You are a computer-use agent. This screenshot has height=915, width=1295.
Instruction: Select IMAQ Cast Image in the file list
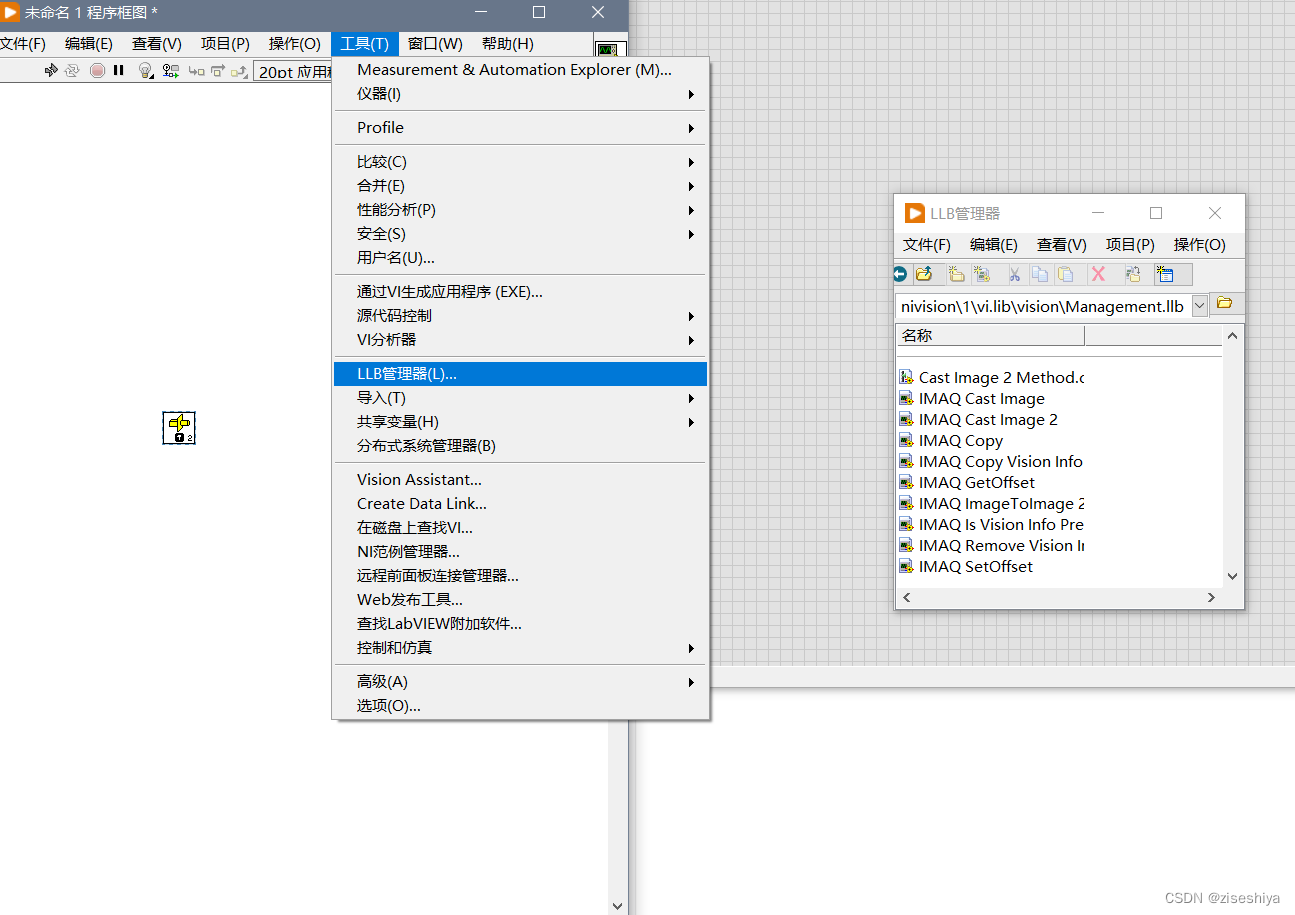click(981, 398)
